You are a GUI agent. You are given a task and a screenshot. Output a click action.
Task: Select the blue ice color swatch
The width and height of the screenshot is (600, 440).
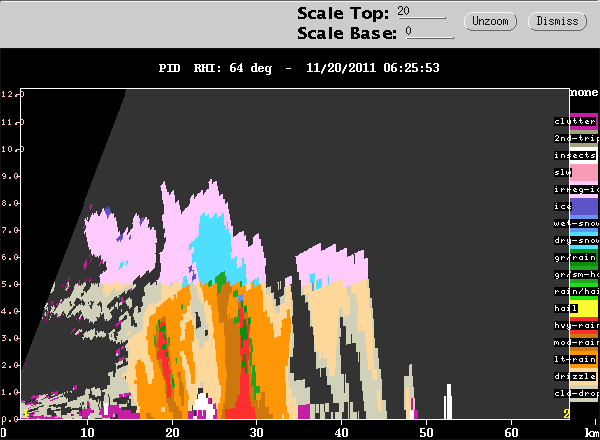(584, 207)
